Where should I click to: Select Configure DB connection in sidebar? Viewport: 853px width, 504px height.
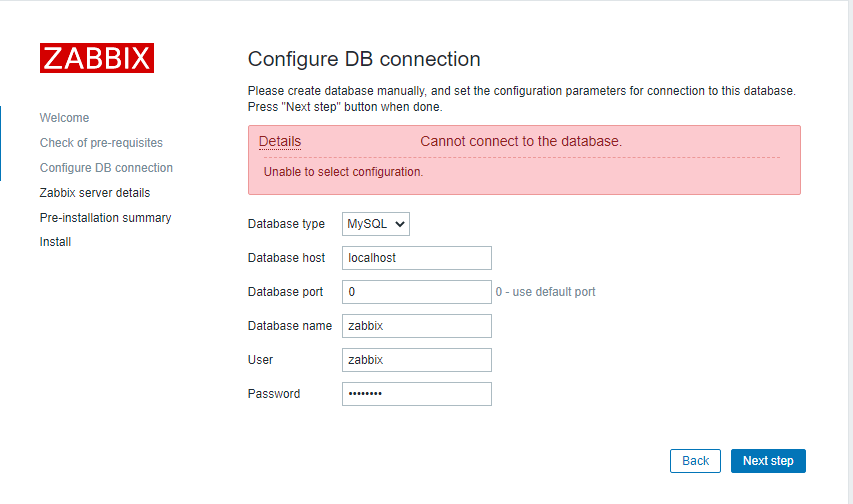point(106,168)
